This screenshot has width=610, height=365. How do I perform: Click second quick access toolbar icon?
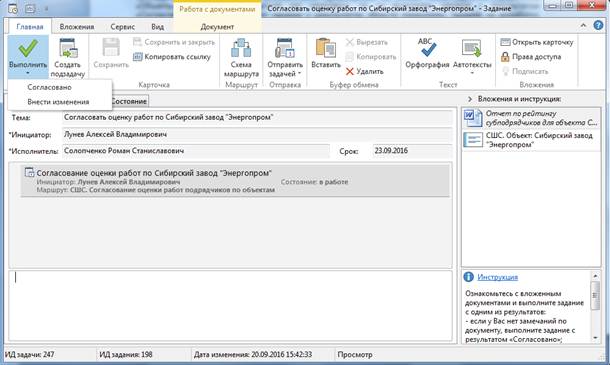click(30, 8)
